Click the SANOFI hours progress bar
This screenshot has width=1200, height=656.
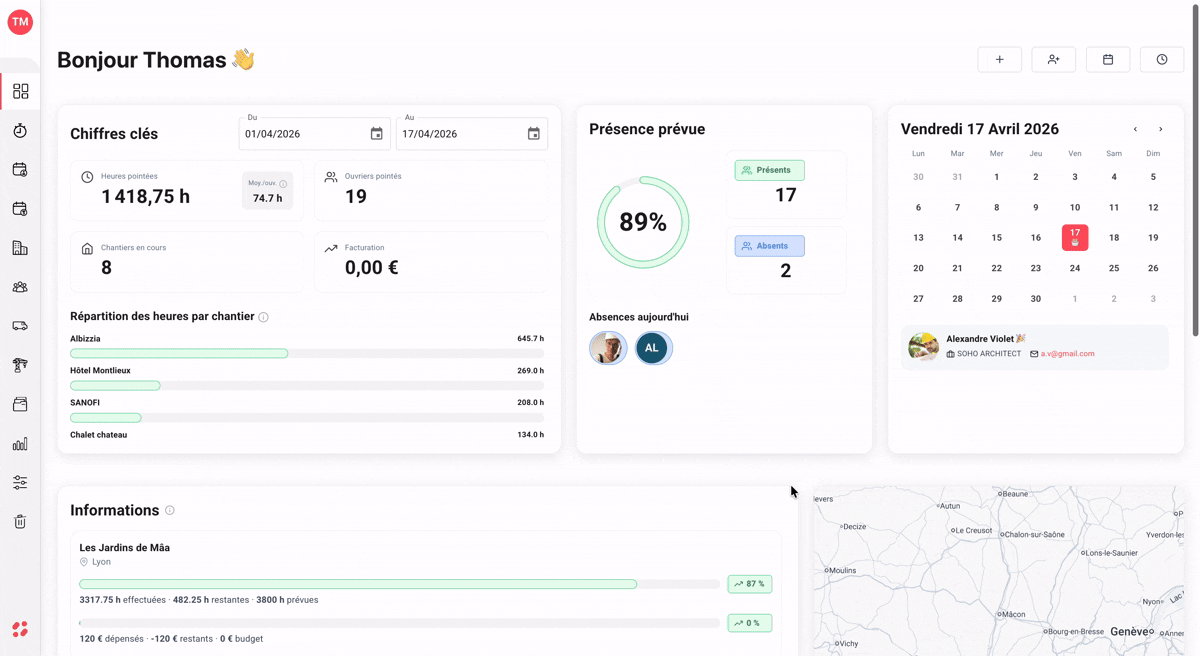click(x=307, y=418)
